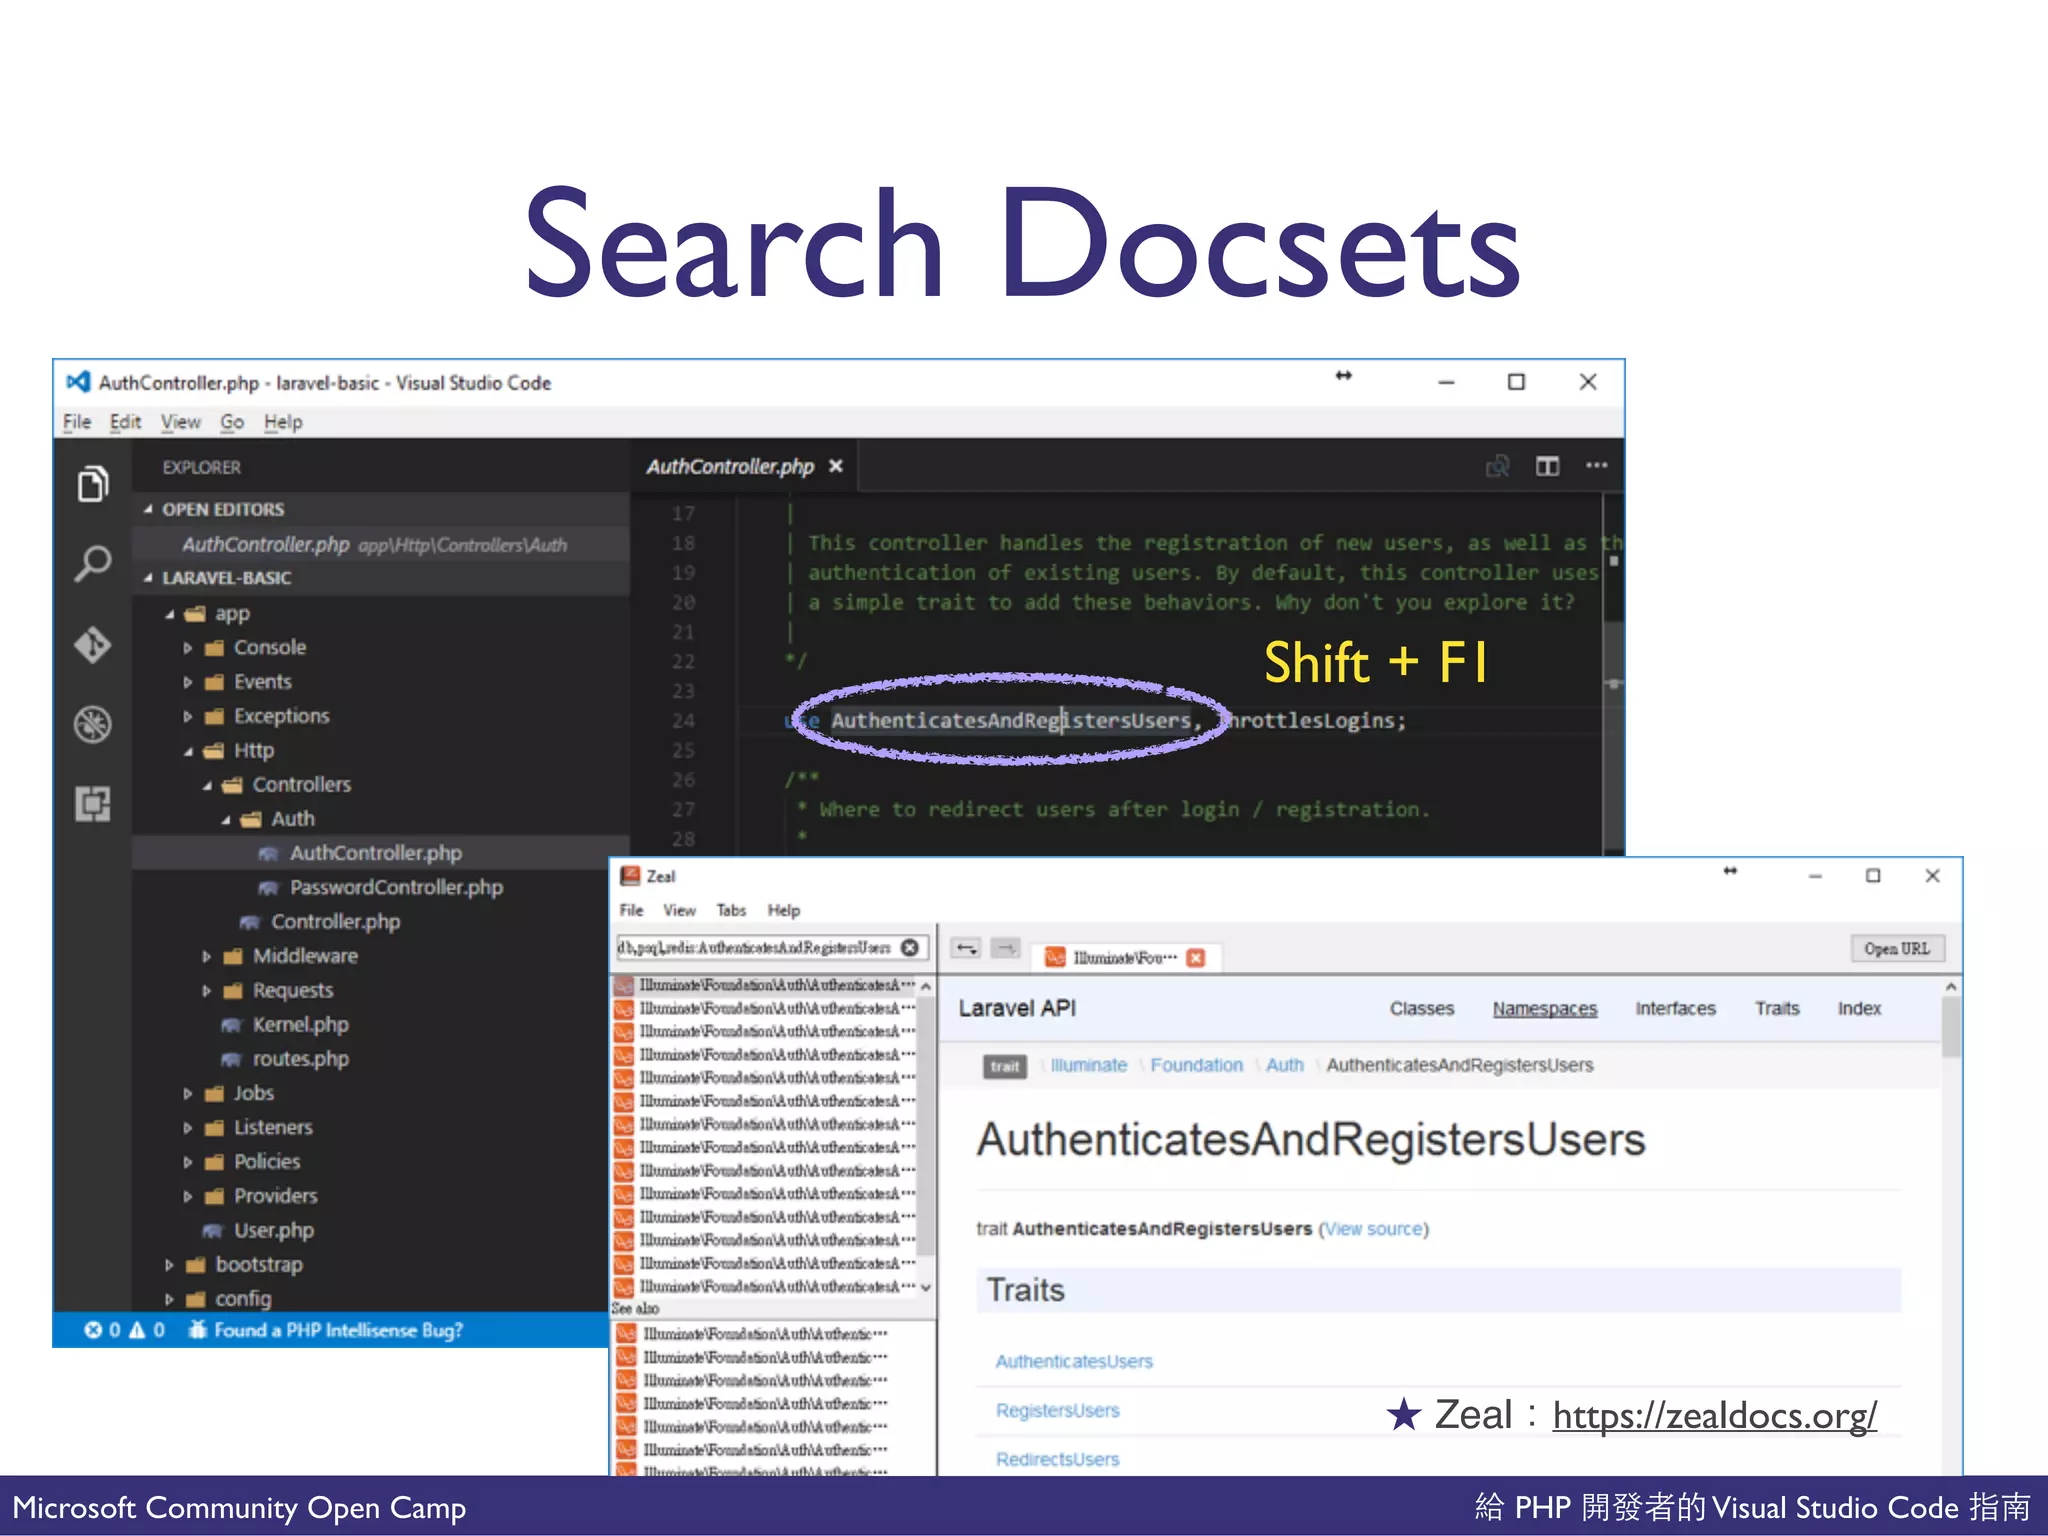Open the Explorer icon in VS Code activity bar
The width and height of the screenshot is (2048, 1536).
[x=93, y=485]
